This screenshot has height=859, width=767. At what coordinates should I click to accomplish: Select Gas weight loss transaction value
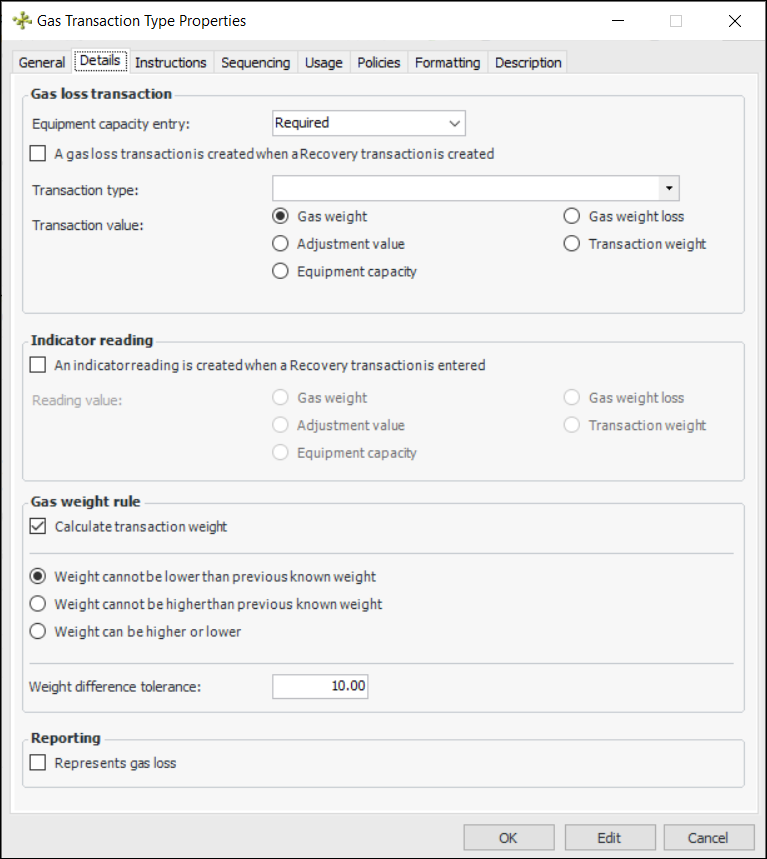click(x=572, y=216)
